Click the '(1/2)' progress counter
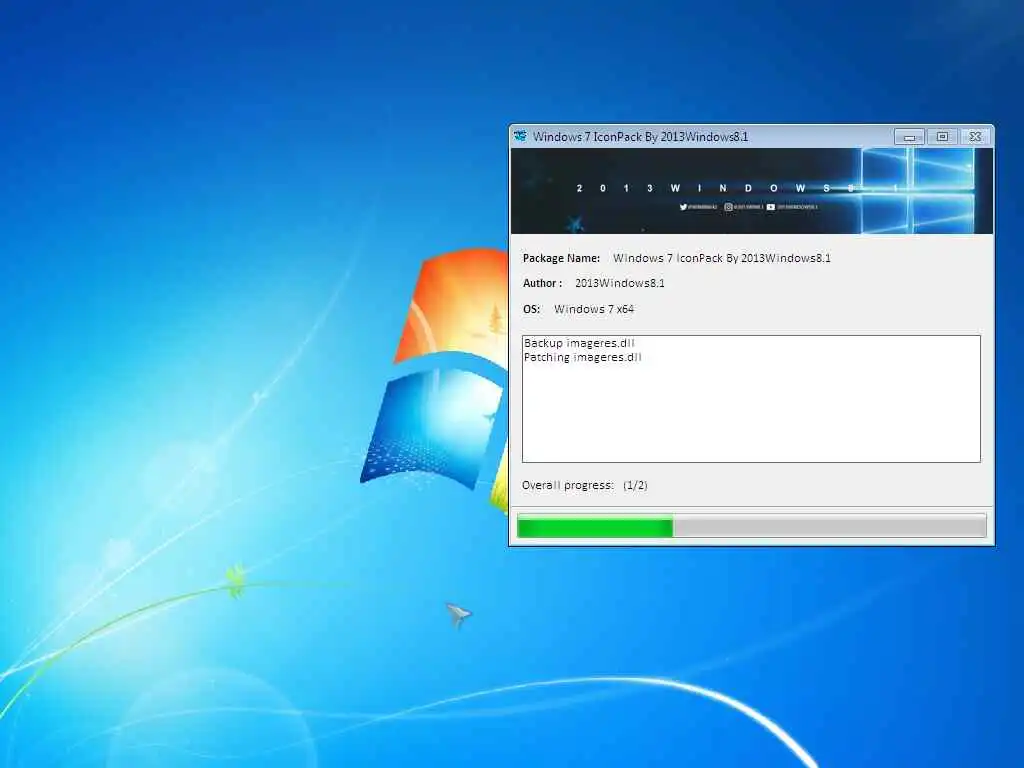The image size is (1024, 768). click(635, 485)
